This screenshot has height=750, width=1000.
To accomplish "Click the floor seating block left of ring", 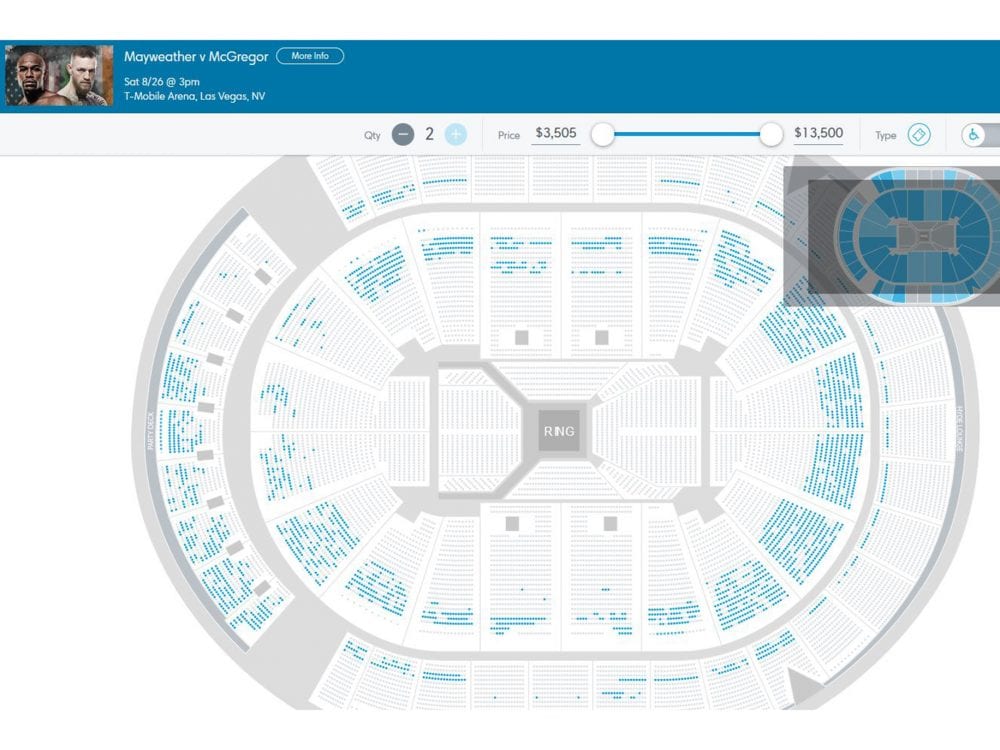I will click(x=478, y=431).
